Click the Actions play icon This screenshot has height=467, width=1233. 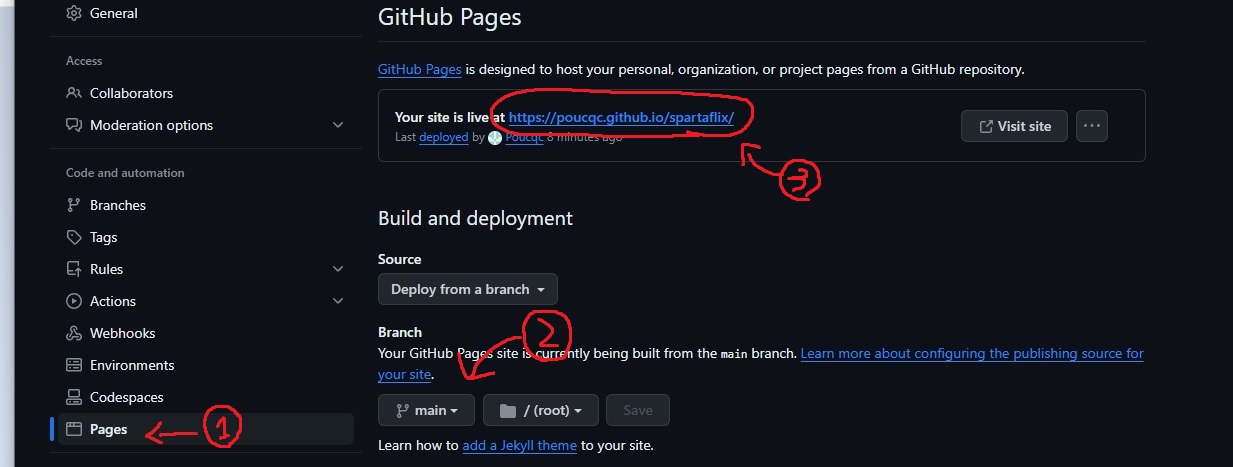(x=73, y=301)
